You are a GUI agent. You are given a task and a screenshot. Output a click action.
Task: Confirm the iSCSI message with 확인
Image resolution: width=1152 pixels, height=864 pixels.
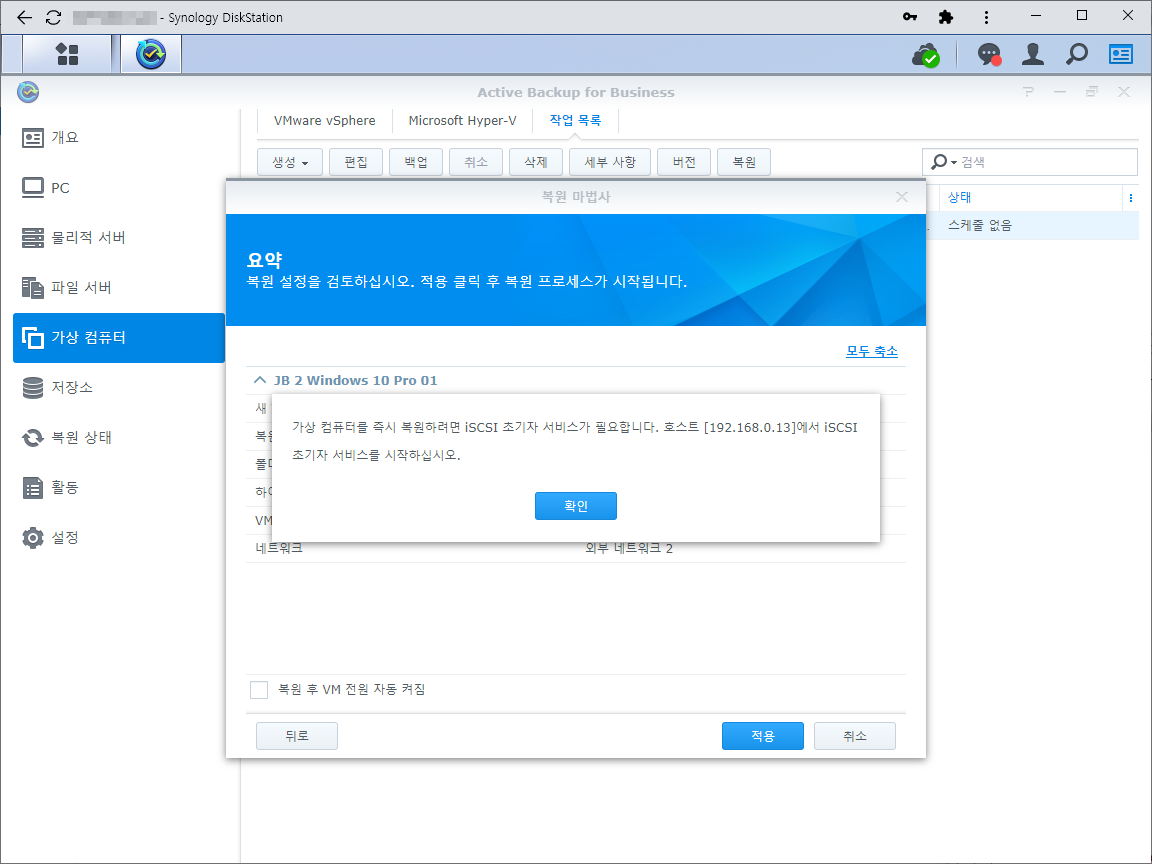[575, 506]
